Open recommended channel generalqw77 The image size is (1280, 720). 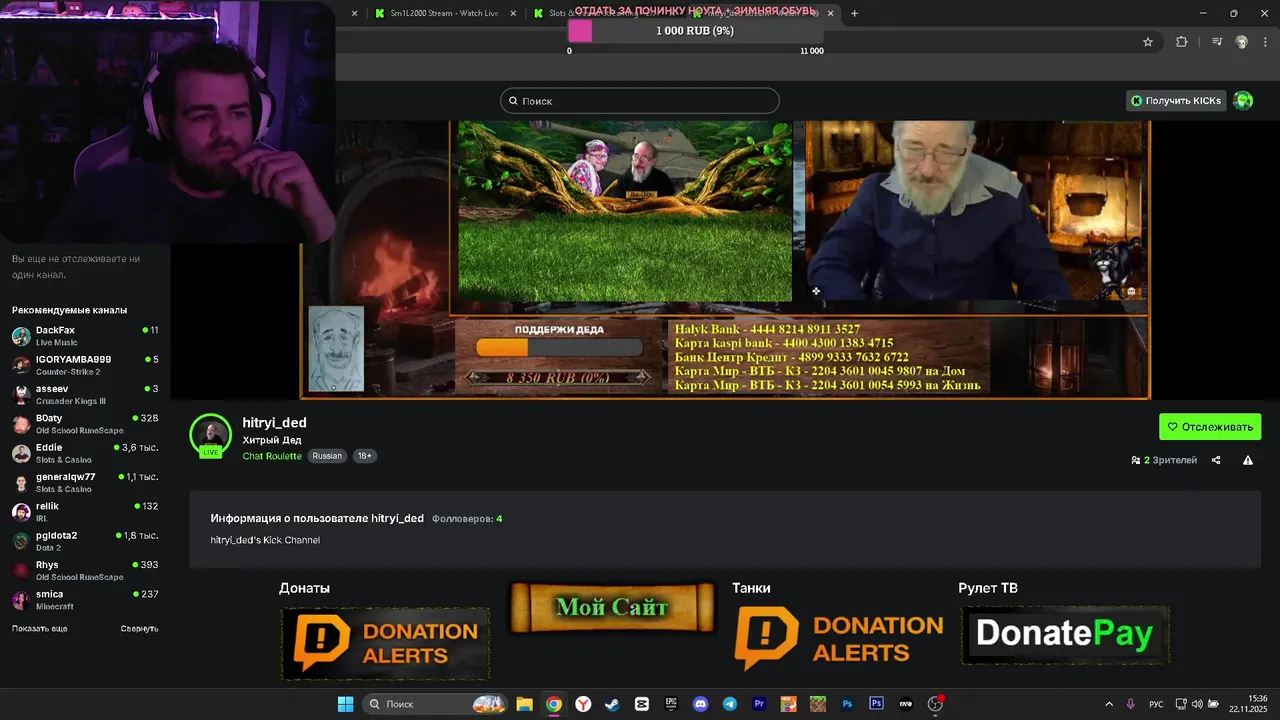[x=85, y=482]
